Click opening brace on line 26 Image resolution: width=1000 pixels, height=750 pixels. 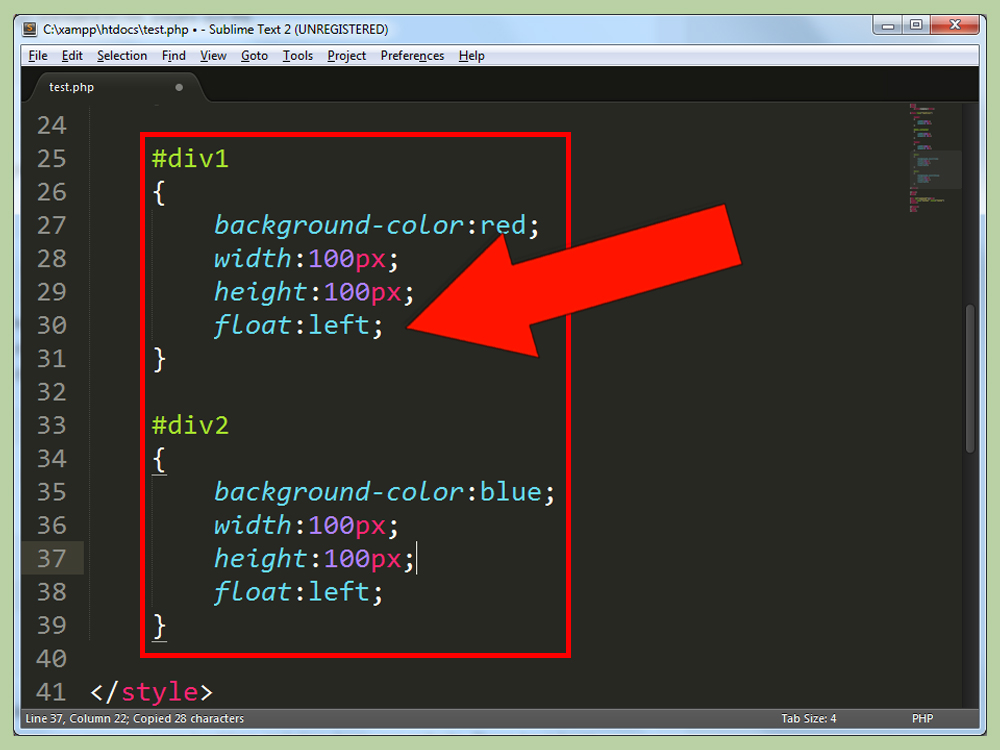(159, 193)
